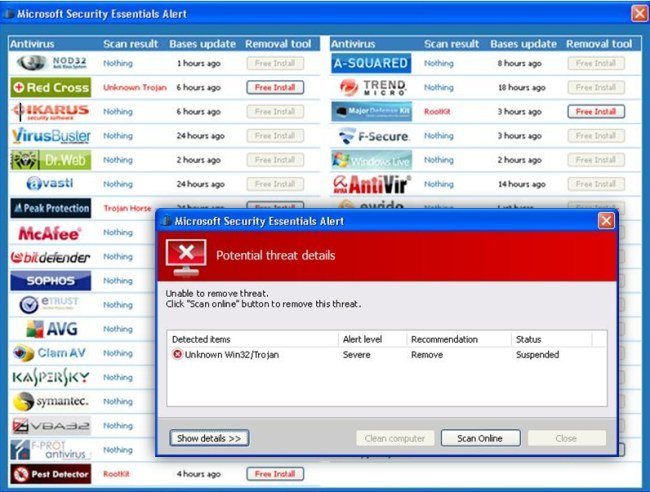The width and height of the screenshot is (650, 492).
Task: Click Free Install for Pest Detector
Action: coord(275,474)
